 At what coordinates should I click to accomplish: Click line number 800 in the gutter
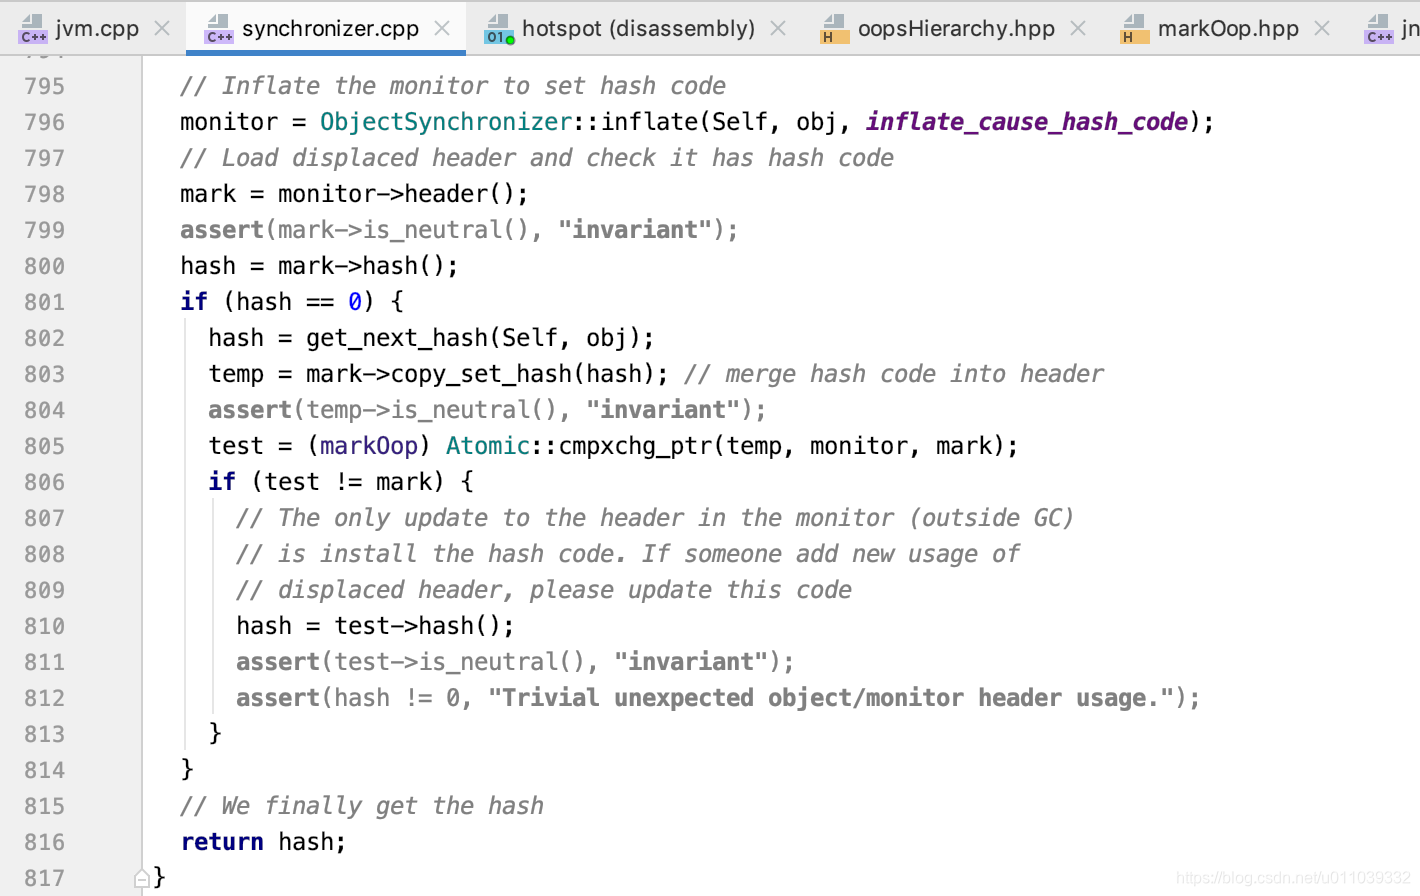46,265
